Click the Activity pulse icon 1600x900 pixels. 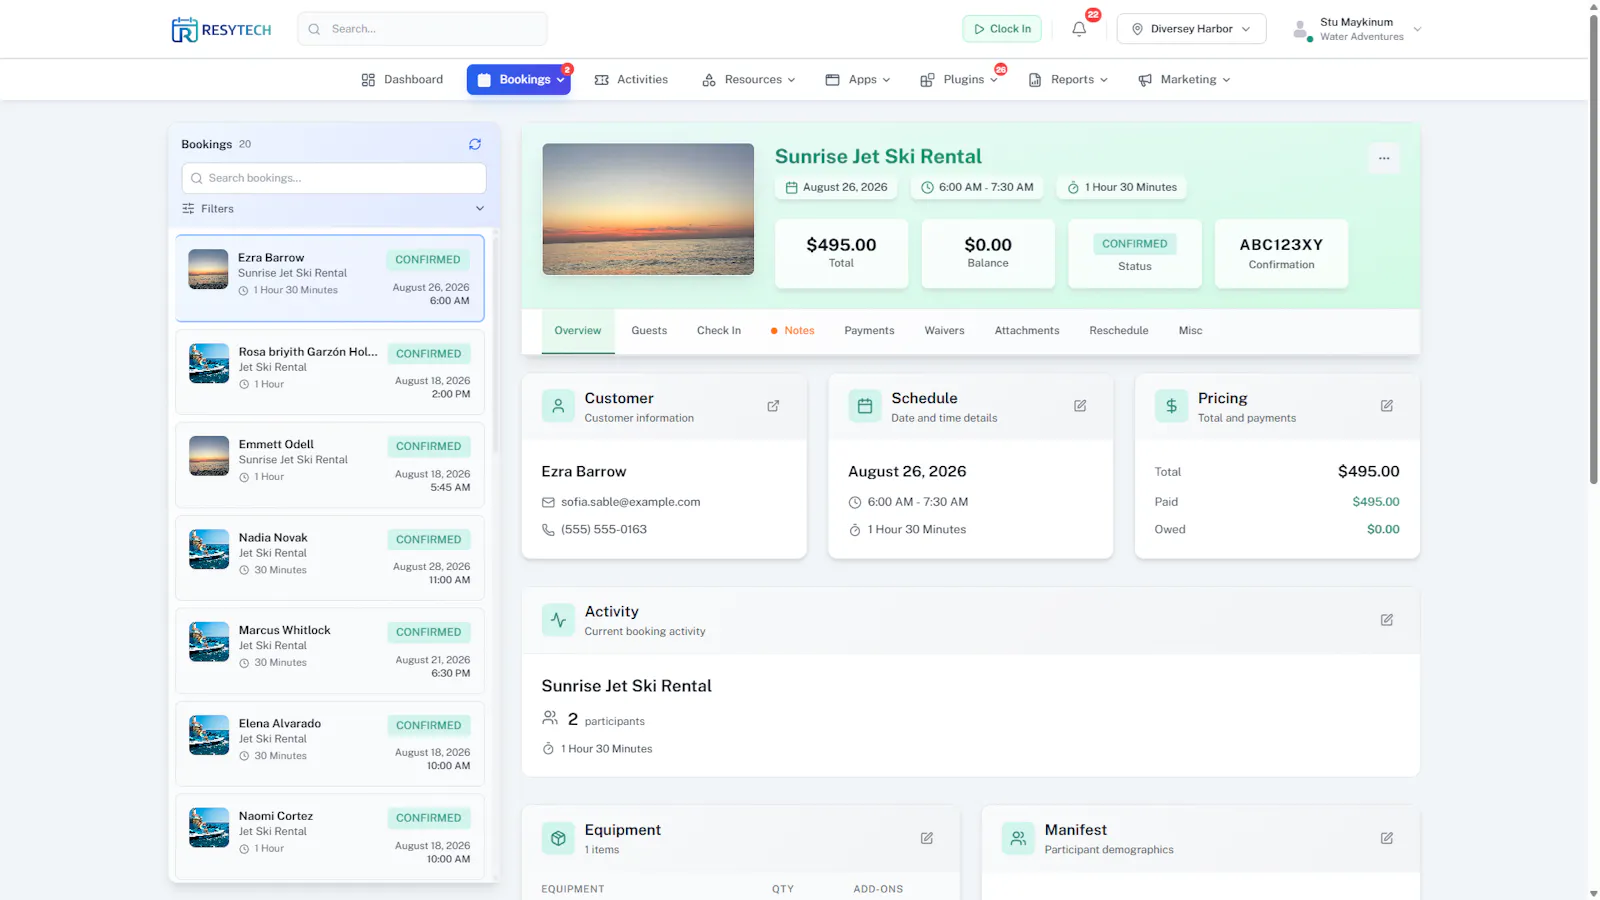558,620
